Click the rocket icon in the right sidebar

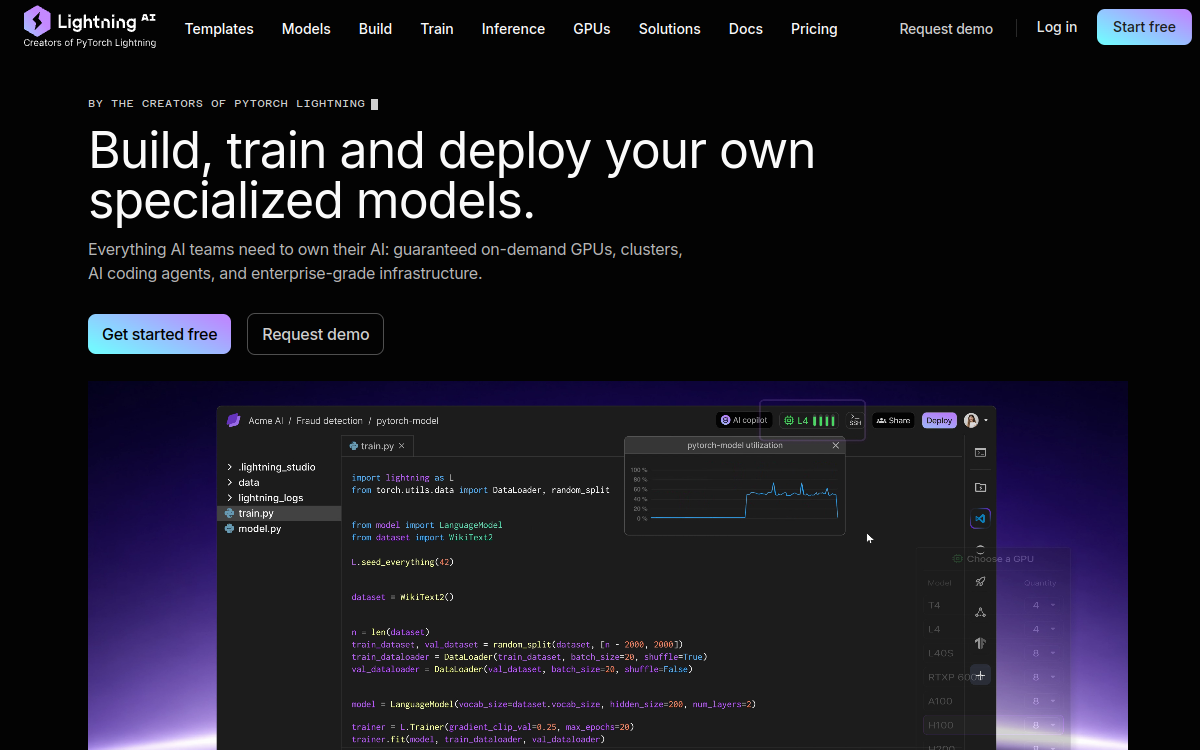980,582
